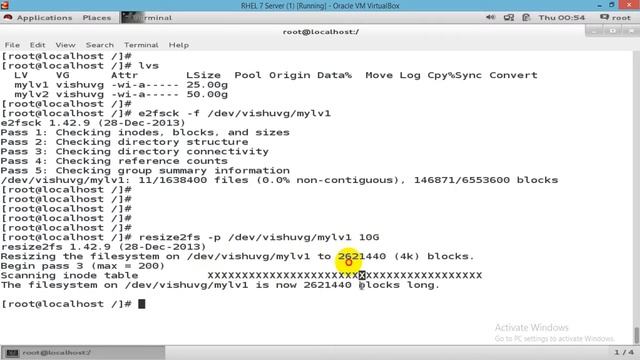Click the root@localhost taskbar window button
This screenshot has width=640, height=360.
click(x=83, y=353)
